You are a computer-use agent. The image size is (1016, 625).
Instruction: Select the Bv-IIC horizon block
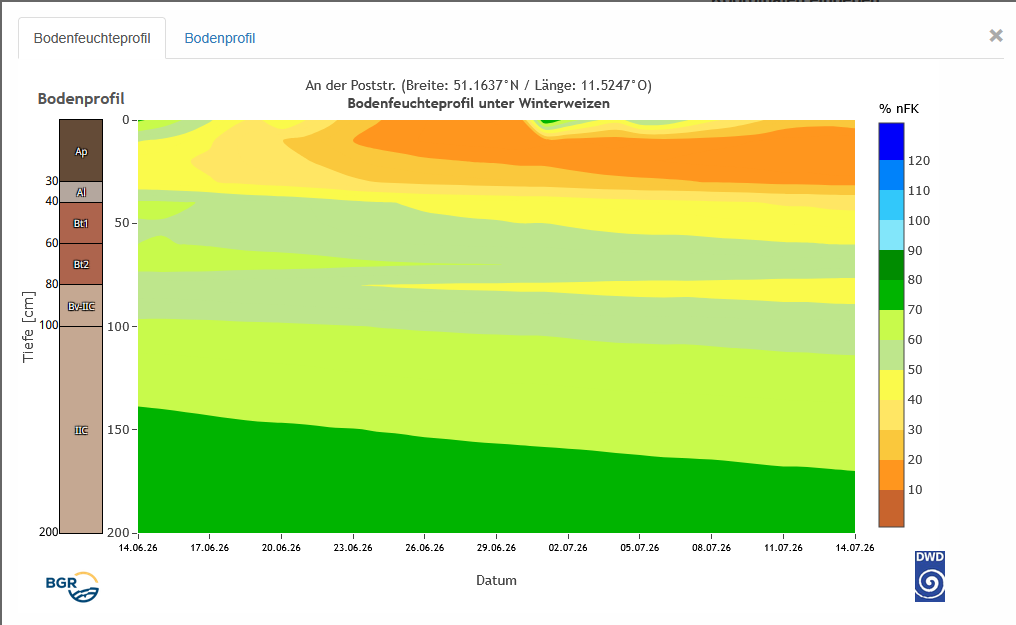(x=81, y=306)
